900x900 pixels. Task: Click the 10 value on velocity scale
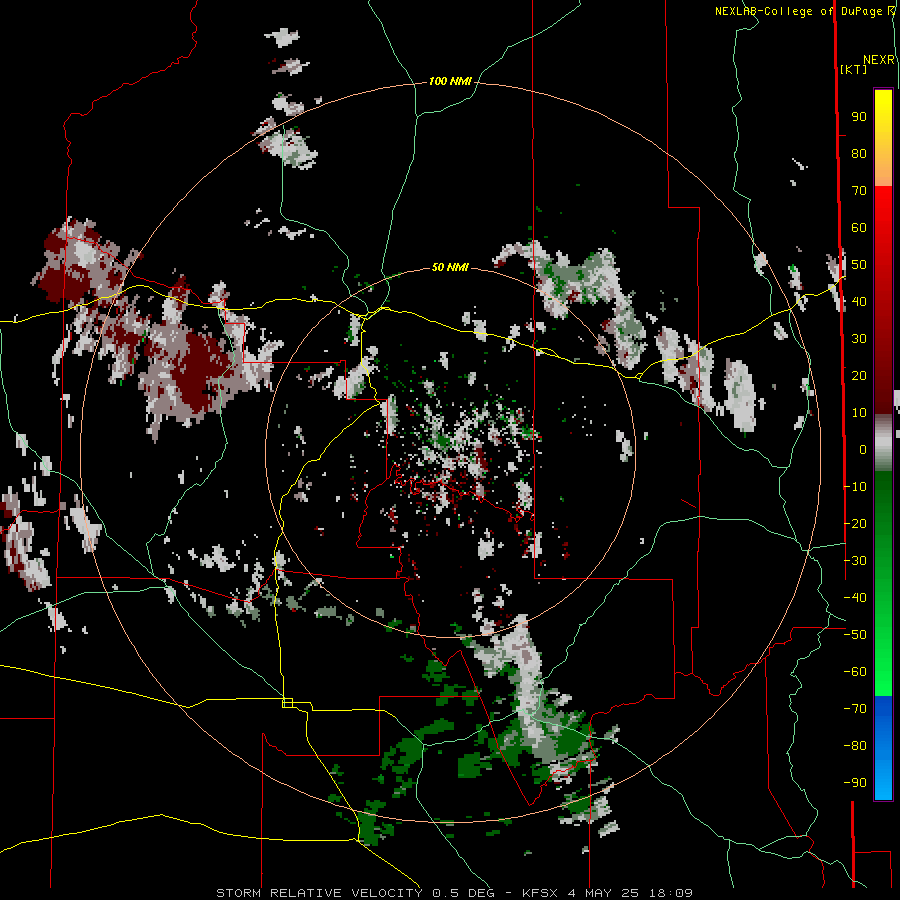[x=859, y=413]
